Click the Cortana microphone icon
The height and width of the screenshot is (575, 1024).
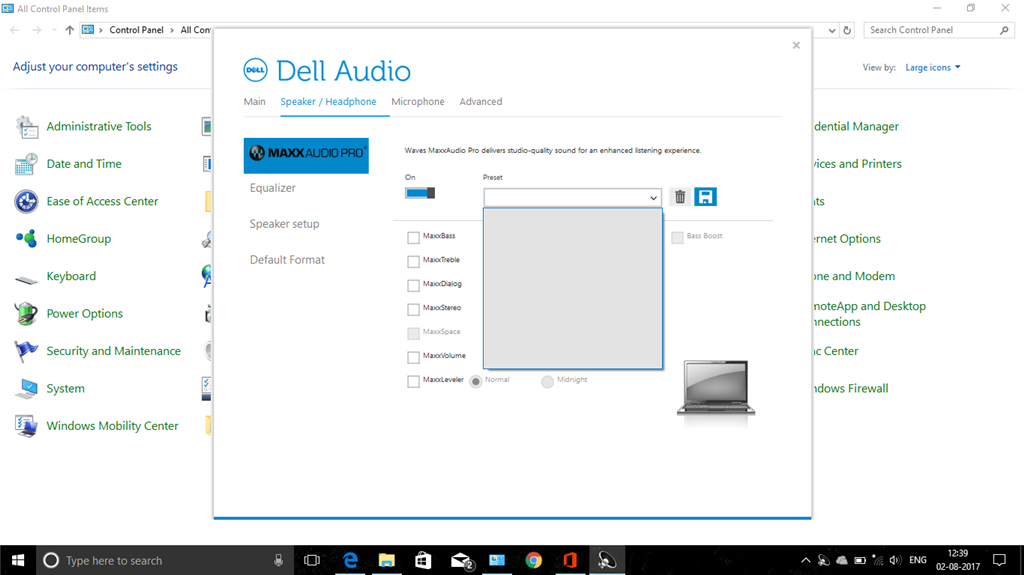click(x=278, y=560)
